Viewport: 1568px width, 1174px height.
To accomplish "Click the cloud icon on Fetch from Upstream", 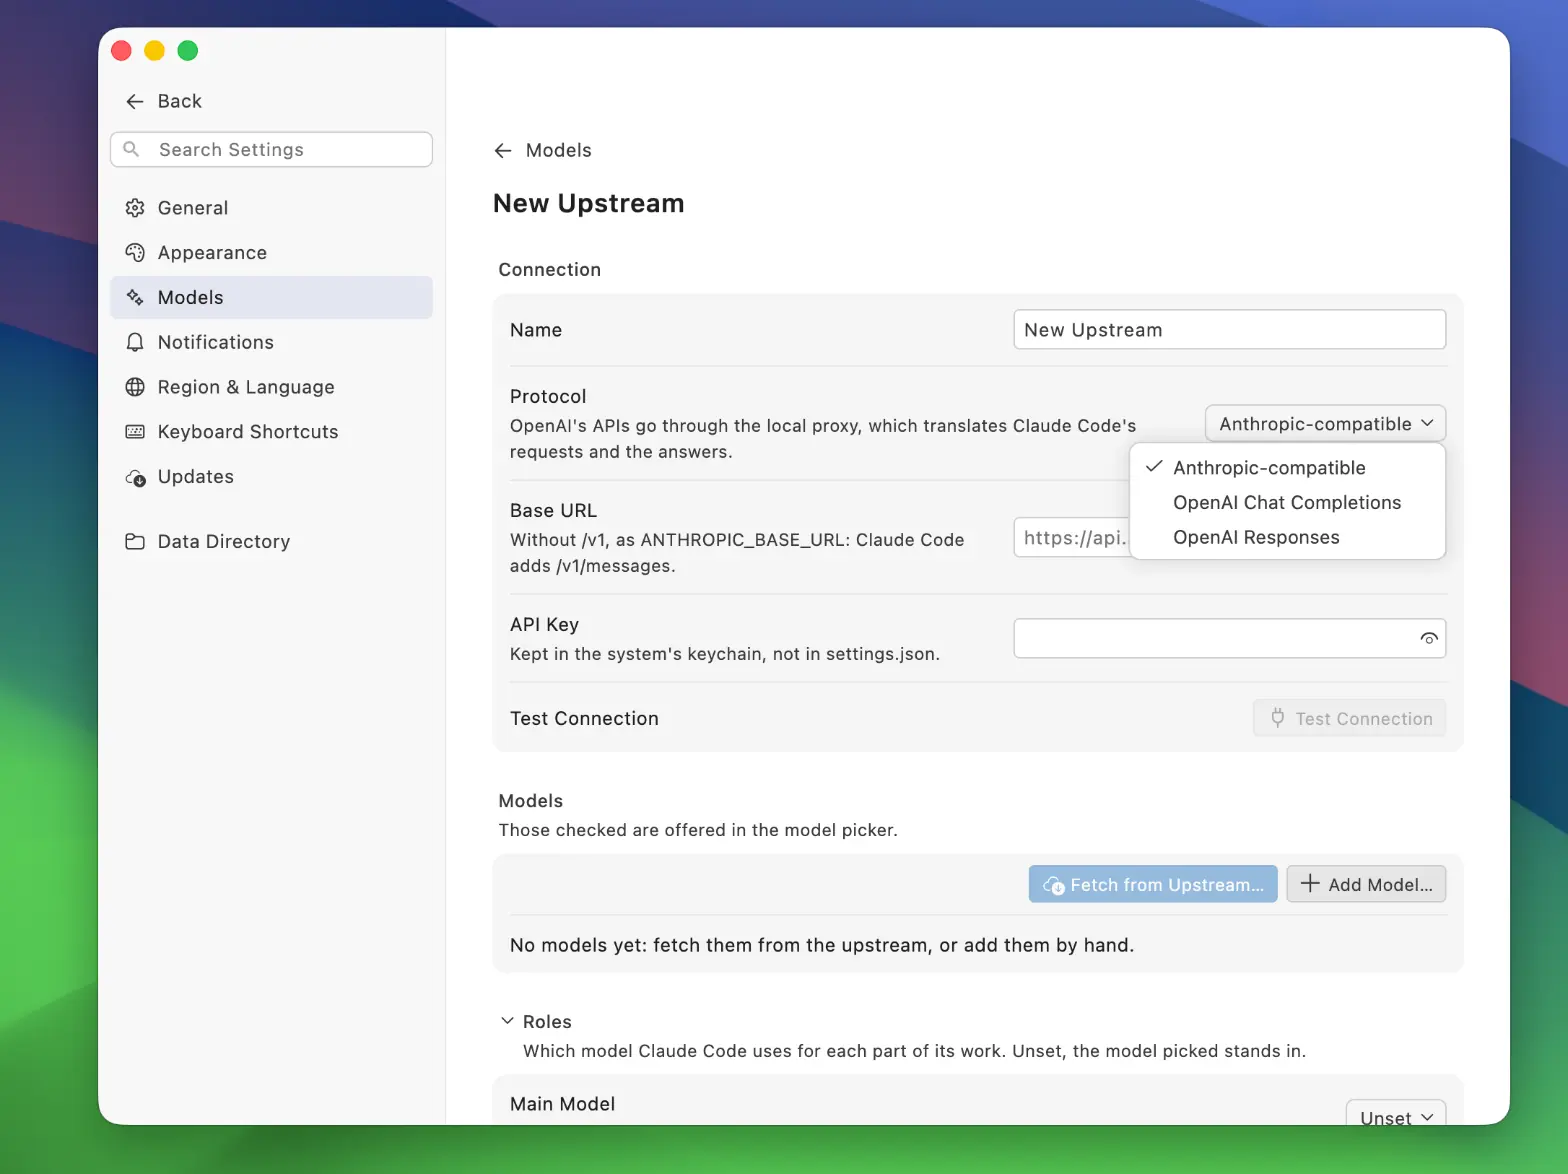I will pos(1054,885).
